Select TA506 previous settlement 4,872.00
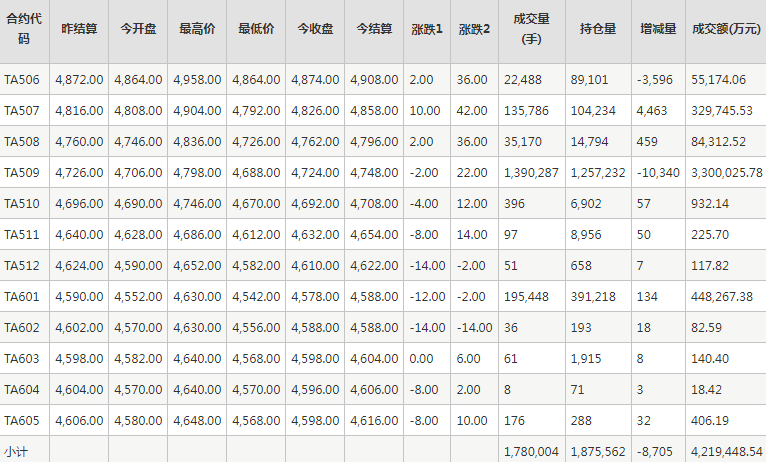This screenshot has height=462, width=766. (x=79, y=80)
